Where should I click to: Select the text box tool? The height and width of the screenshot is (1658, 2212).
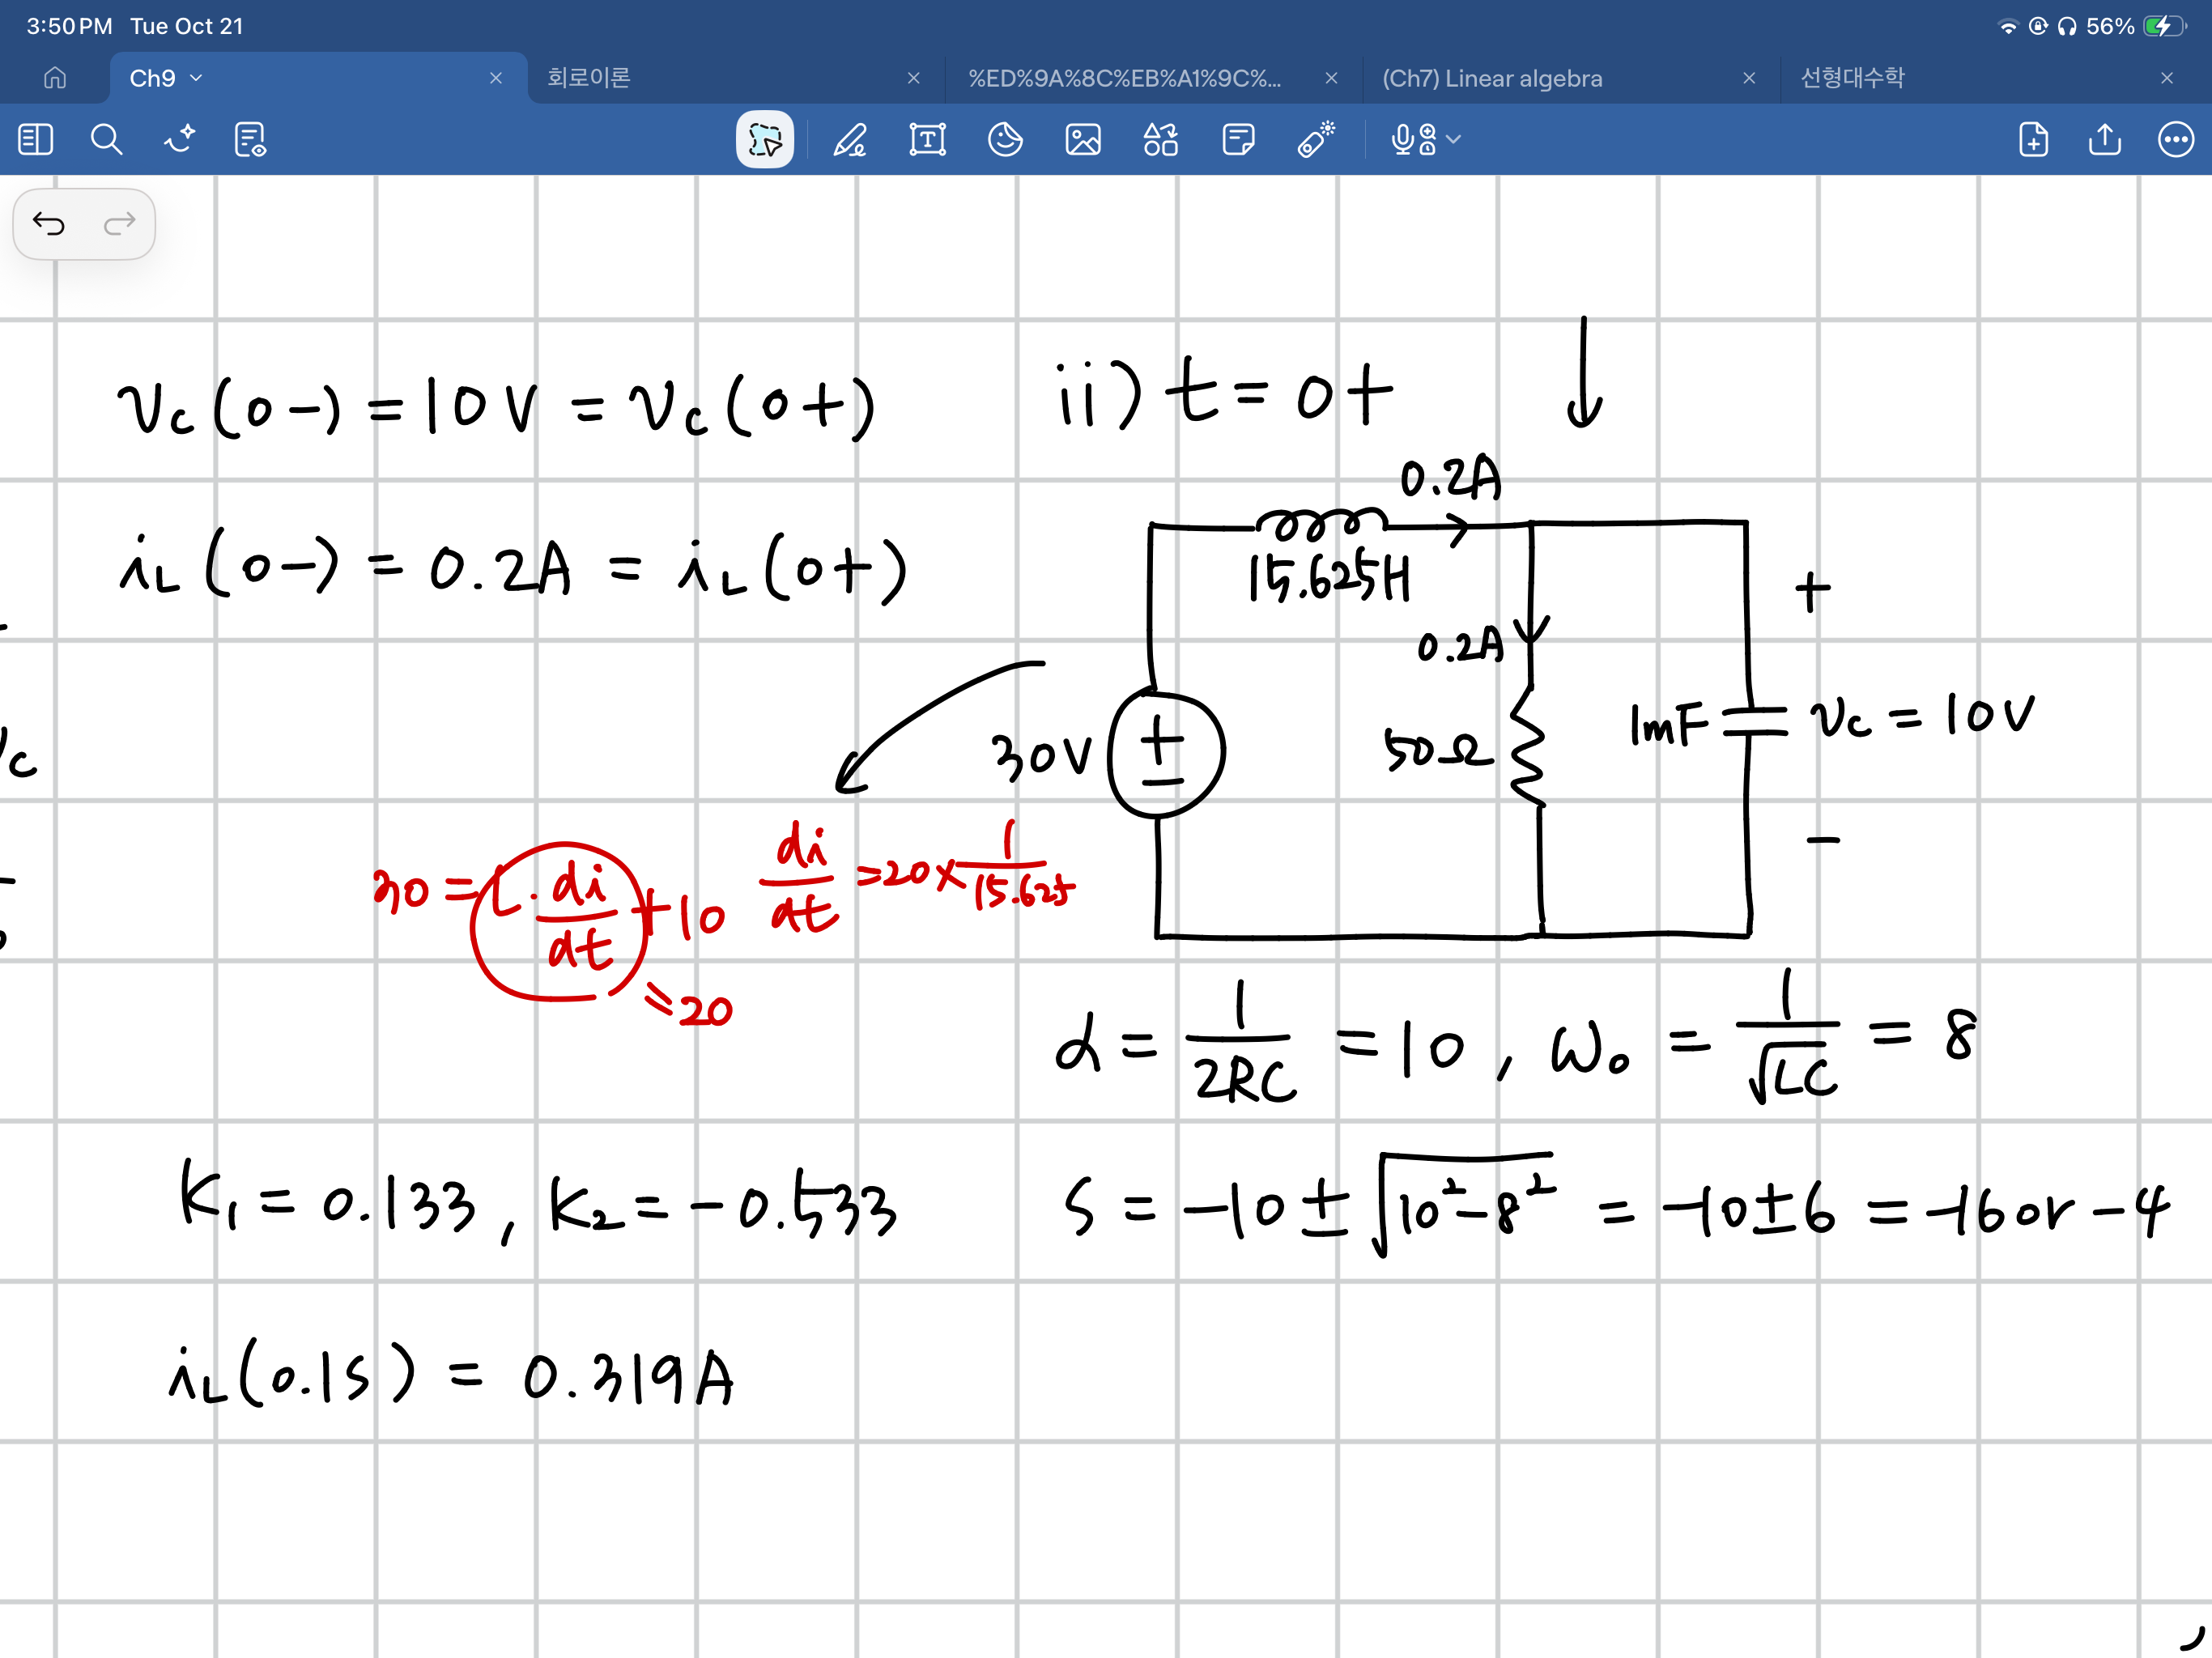point(927,139)
